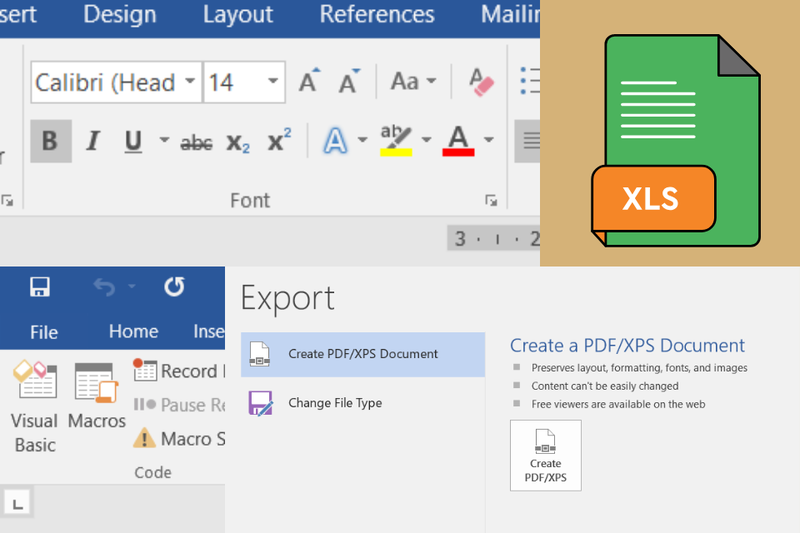Decrease font size icon
This screenshot has width=800, height=533.
[x=349, y=82]
